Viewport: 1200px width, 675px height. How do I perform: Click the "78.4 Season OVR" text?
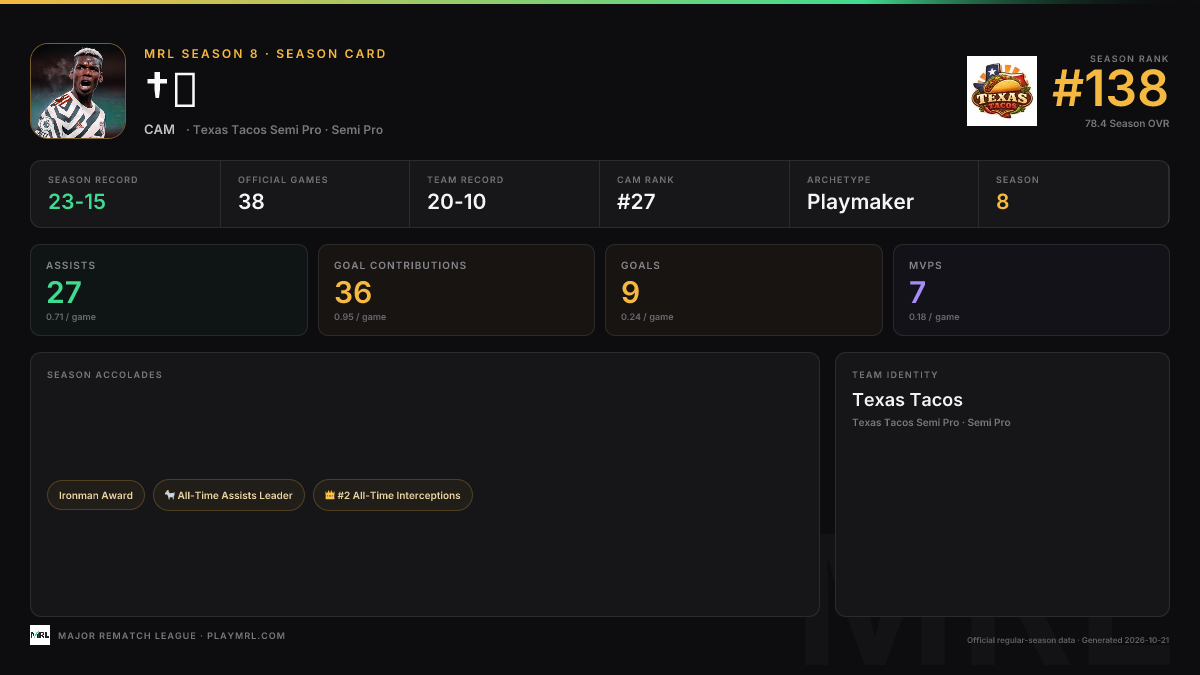(x=1127, y=124)
